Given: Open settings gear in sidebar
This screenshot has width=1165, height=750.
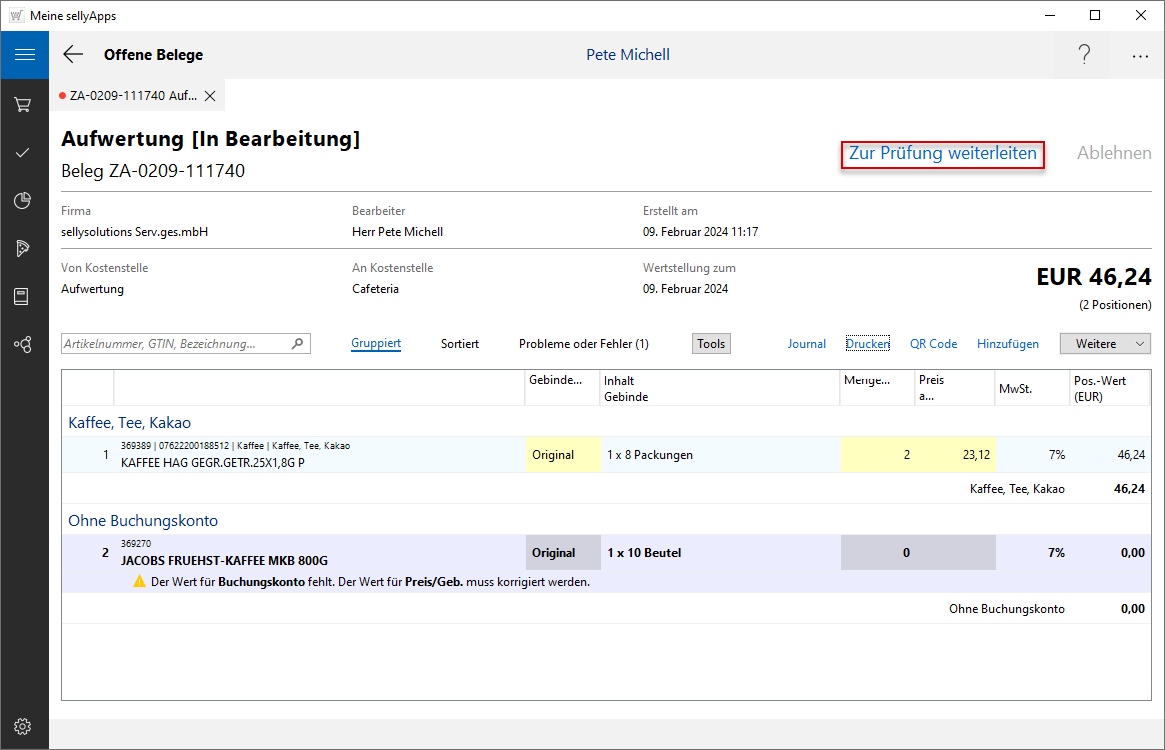Looking at the screenshot, I should click(22, 726).
